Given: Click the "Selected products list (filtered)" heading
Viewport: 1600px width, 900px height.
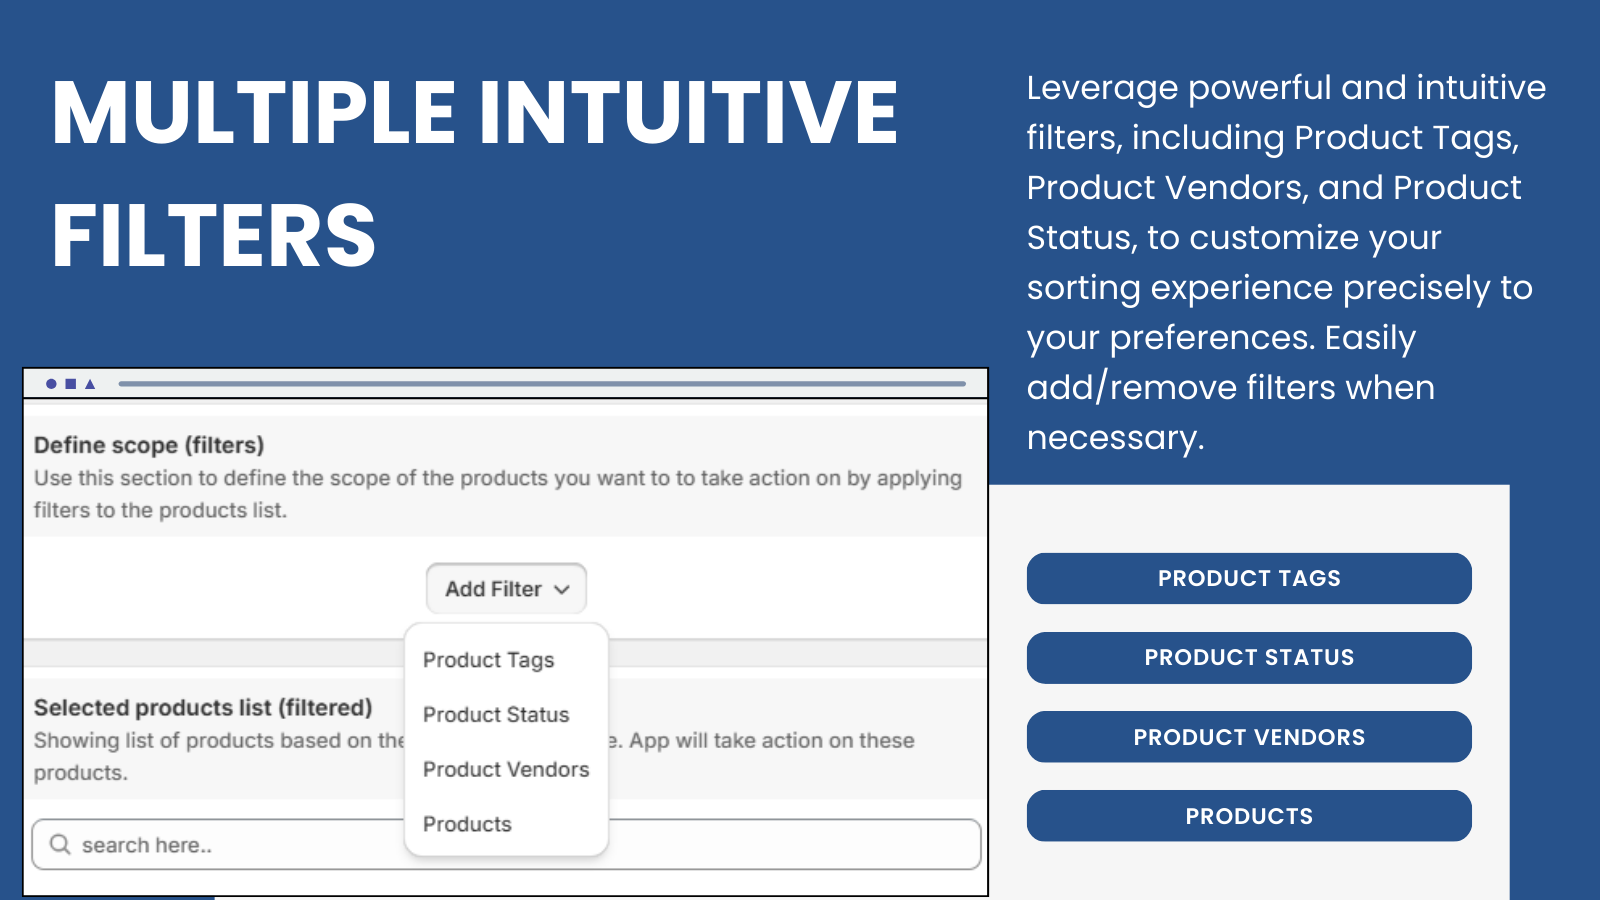Looking at the screenshot, I should point(203,708).
